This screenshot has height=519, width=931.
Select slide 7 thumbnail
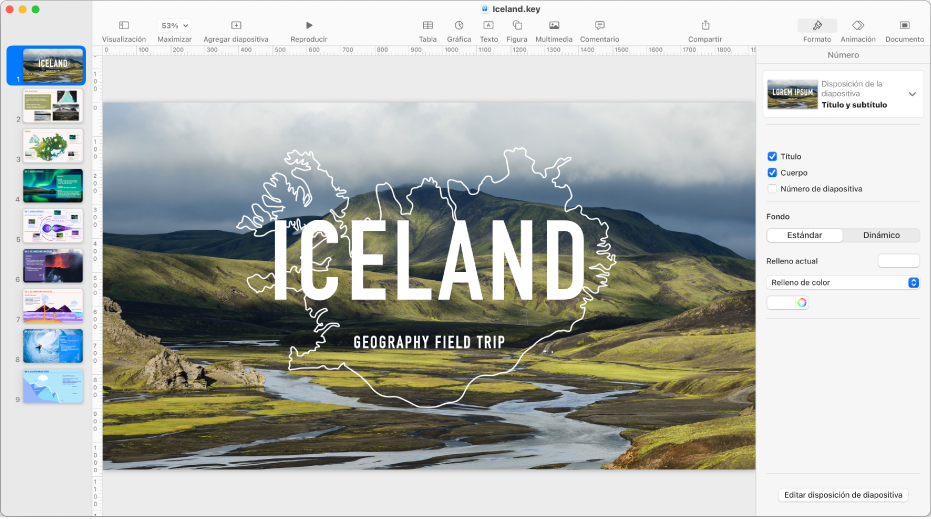pyautogui.click(x=53, y=306)
